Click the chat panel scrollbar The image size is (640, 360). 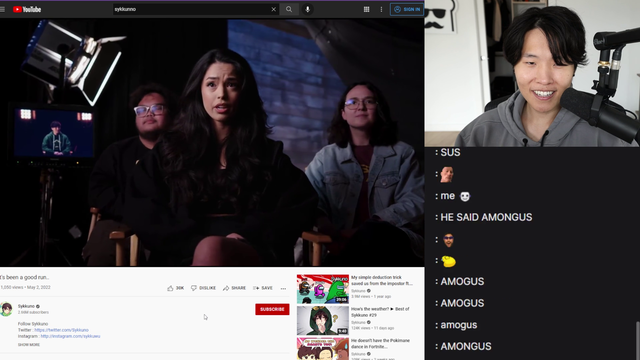(638, 341)
